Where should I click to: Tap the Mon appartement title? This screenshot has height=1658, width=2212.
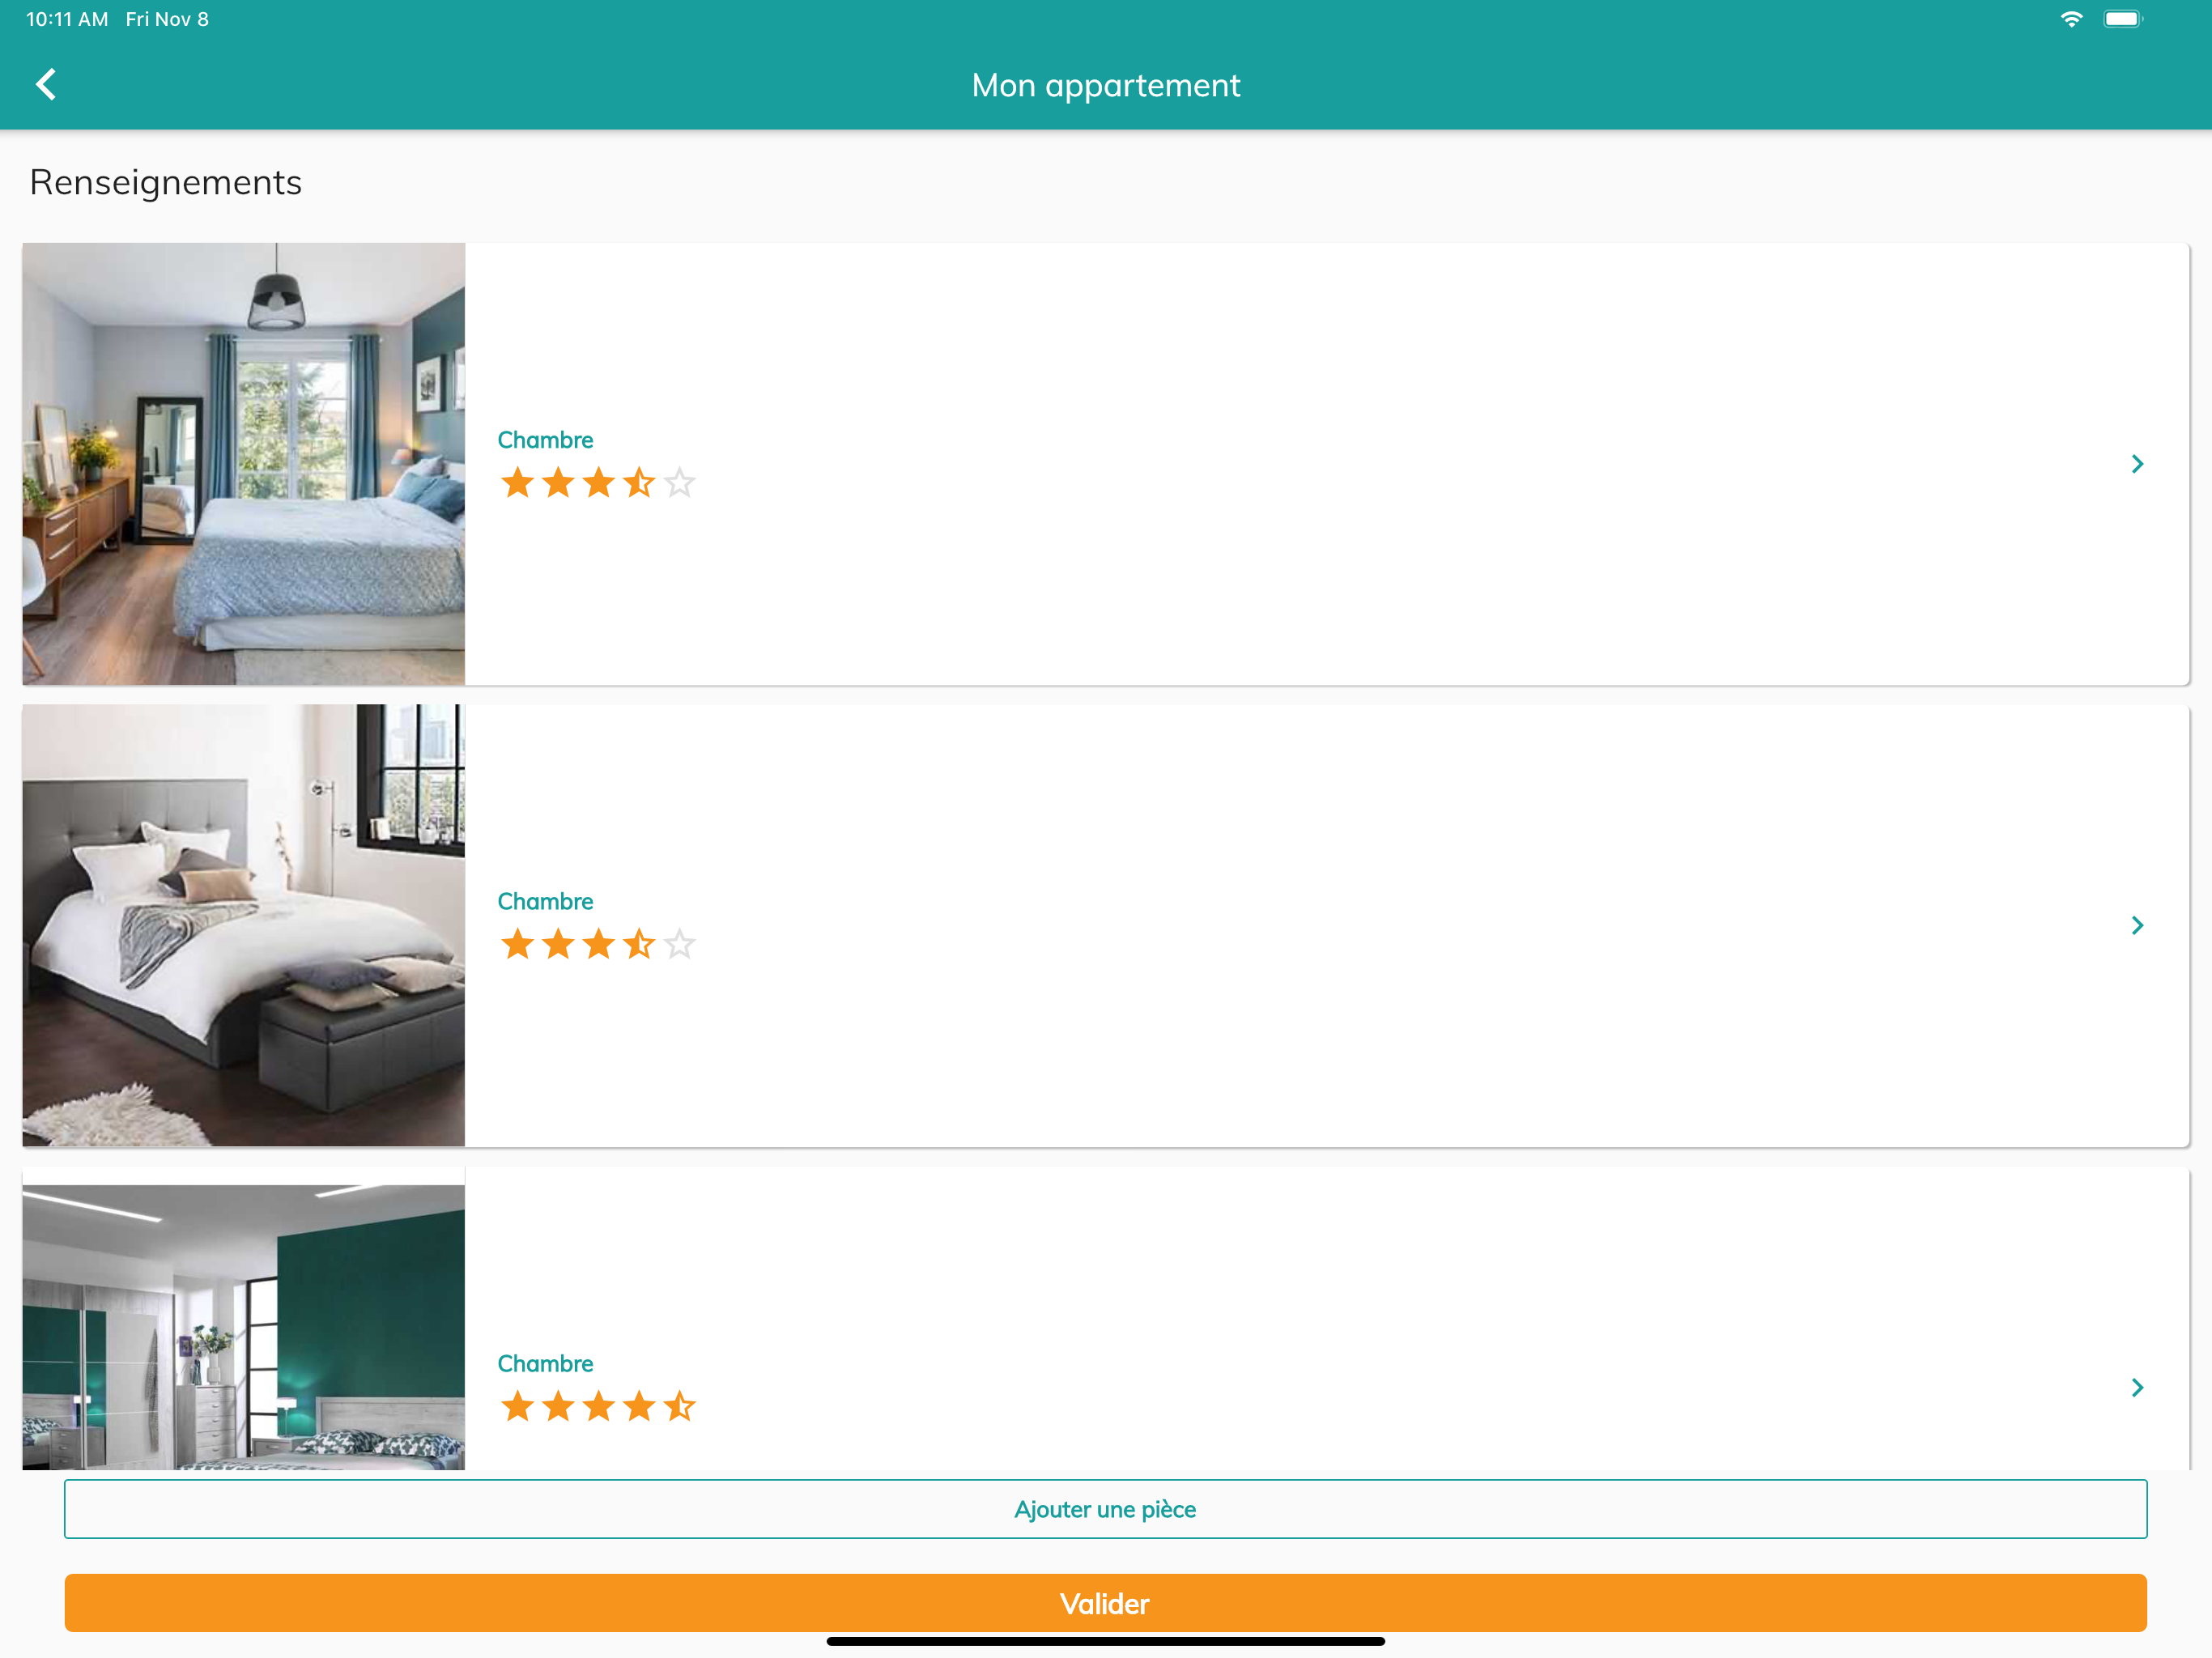tap(1106, 86)
